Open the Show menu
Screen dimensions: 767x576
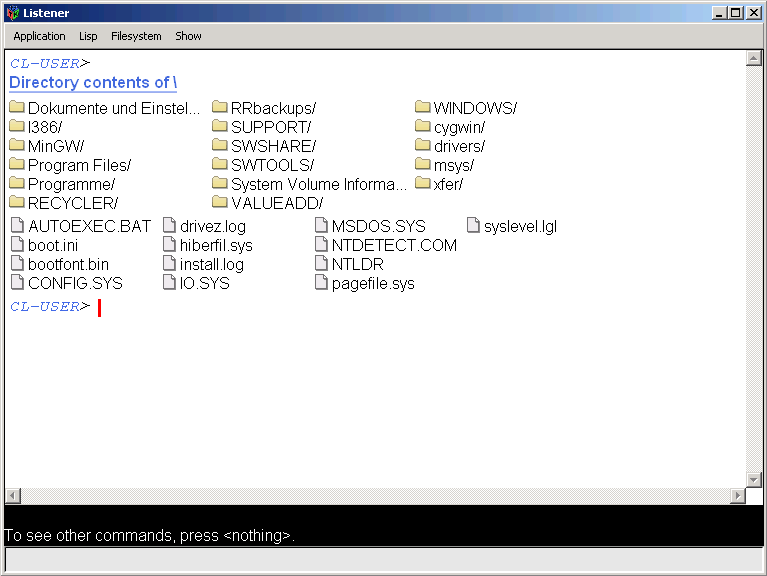[x=188, y=36]
